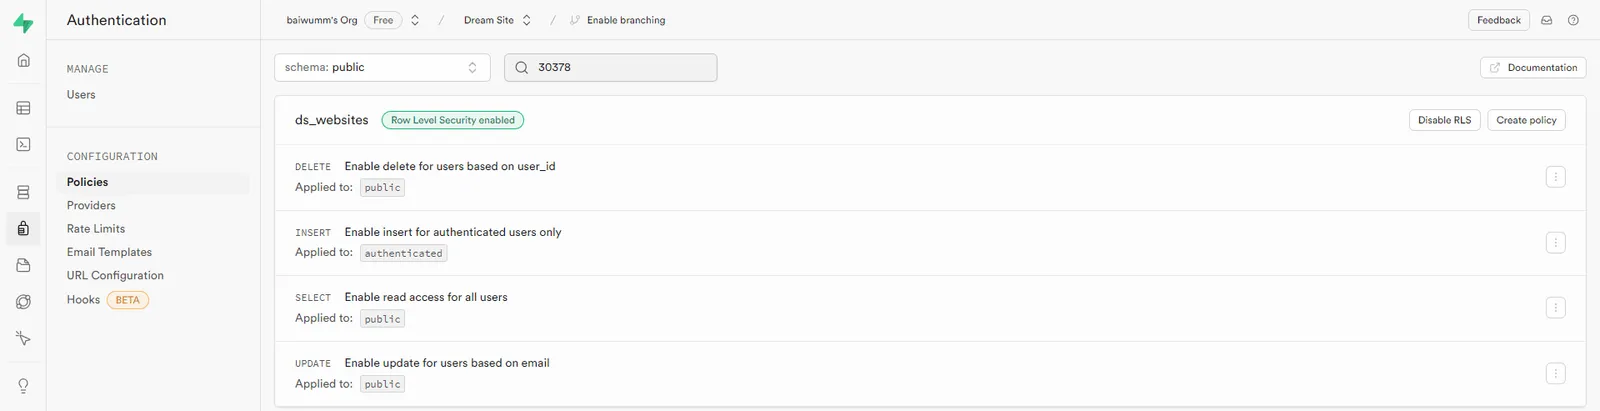Open the Table Editor icon
Image resolution: width=1600 pixels, height=411 pixels.
23,108
